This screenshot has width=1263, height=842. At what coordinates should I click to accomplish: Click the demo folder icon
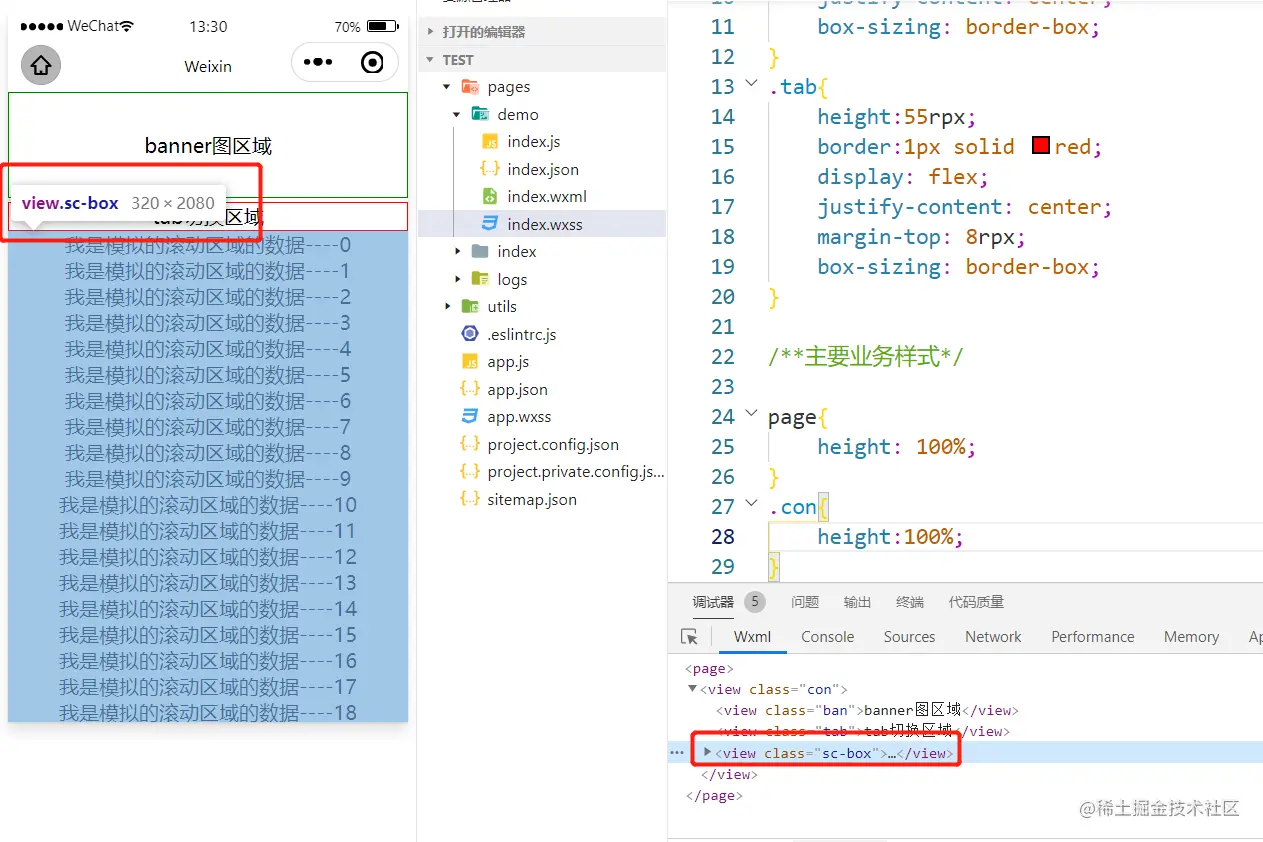pyautogui.click(x=480, y=114)
